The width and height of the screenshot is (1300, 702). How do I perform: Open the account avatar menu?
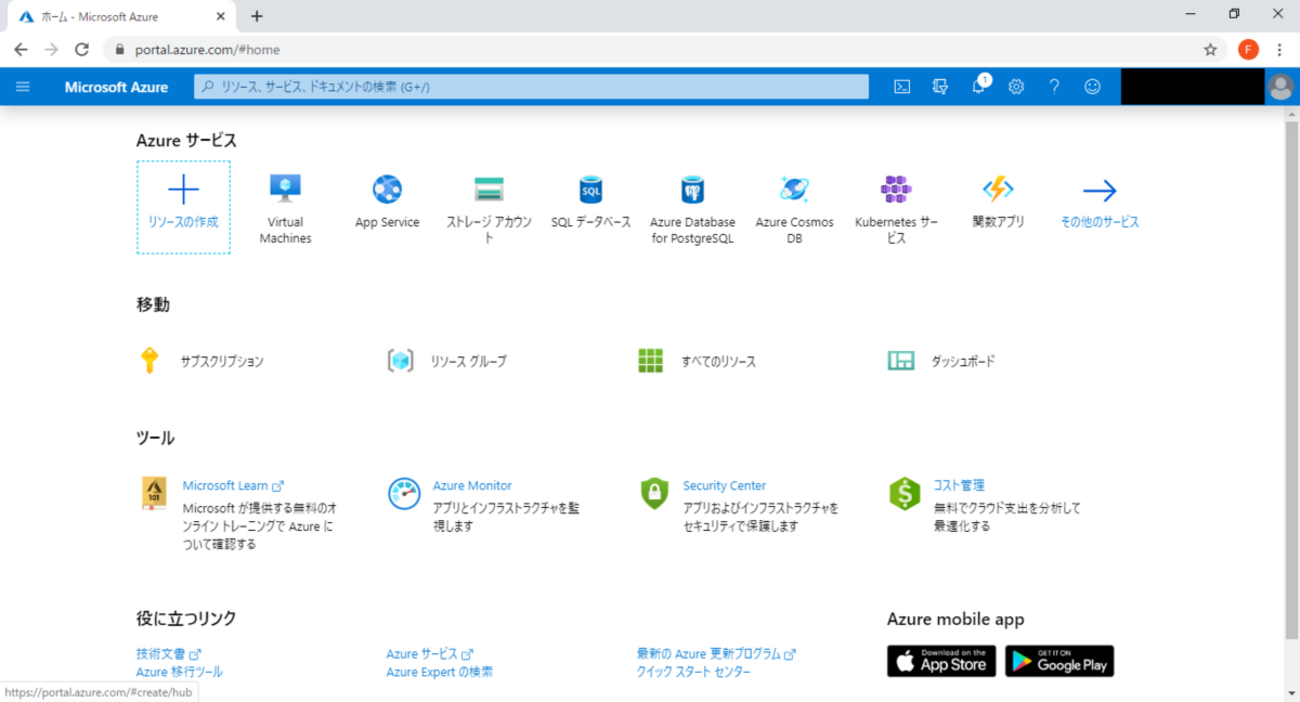pos(1280,87)
